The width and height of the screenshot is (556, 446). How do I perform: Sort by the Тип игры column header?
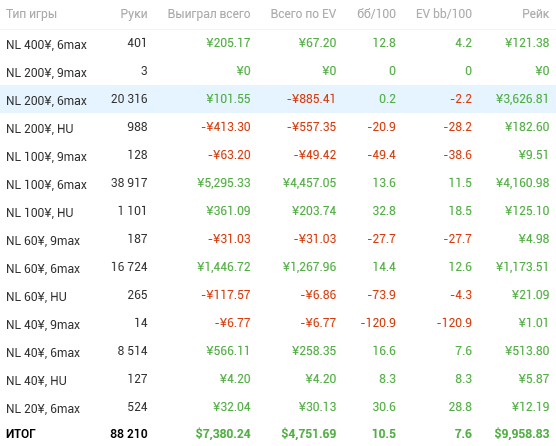tap(32, 14)
